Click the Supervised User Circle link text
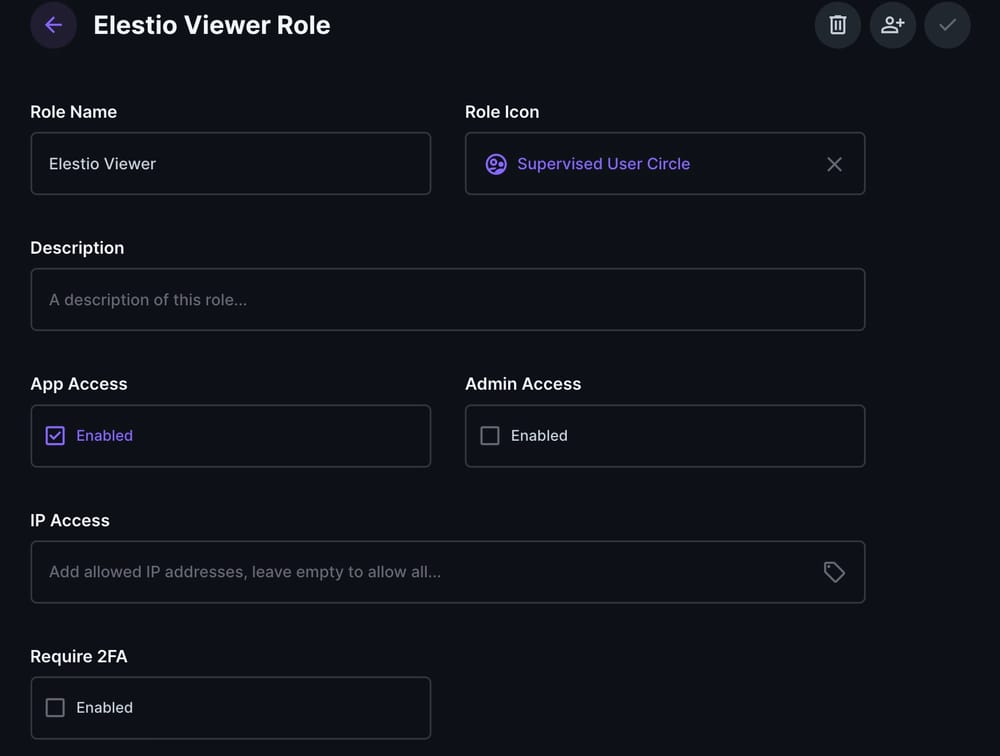 click(604, 163)
